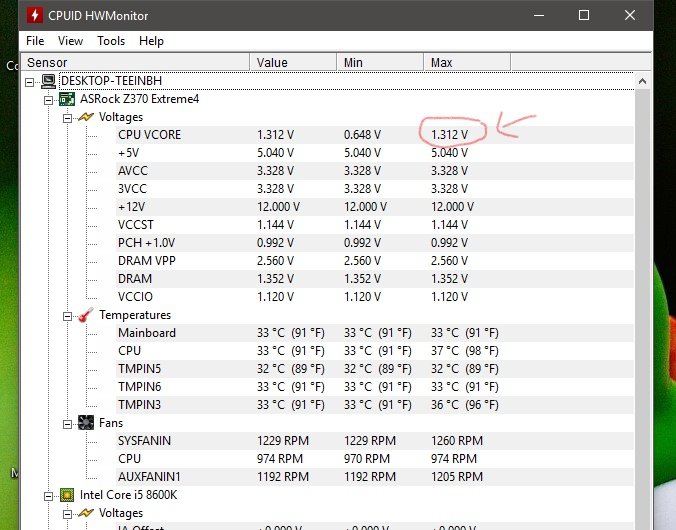Viewport: 676px width, 530px height.
Task: Select the ASRock Z370 Extreme4 label
Action: click(139, 99)
